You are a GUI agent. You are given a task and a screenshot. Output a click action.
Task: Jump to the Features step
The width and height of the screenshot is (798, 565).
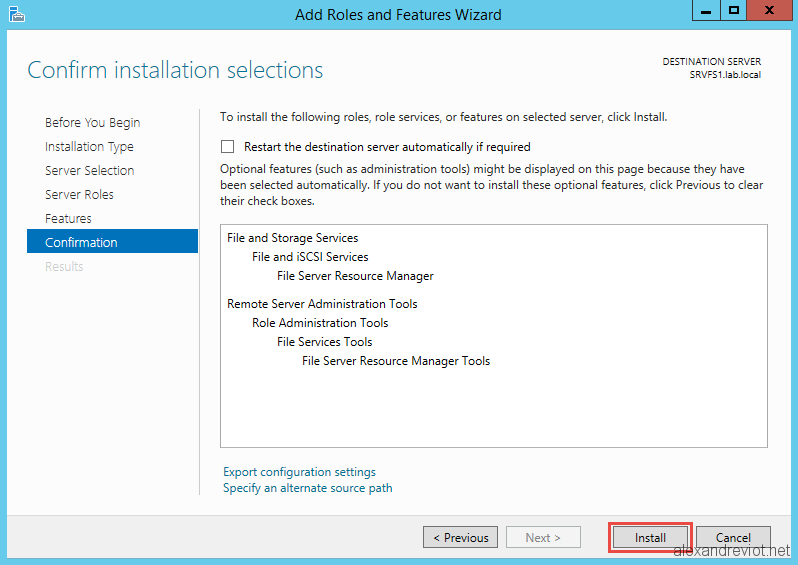click(x=68, y=218)
